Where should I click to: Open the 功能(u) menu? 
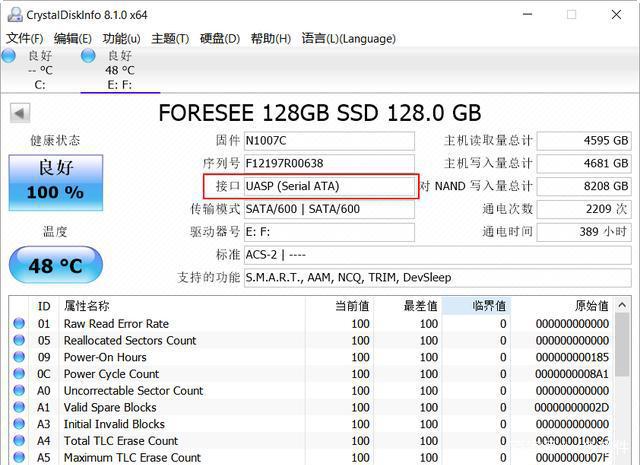[x=121, y=38]
